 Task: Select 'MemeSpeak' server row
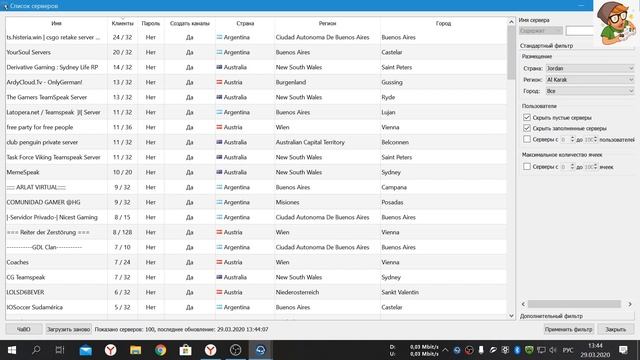256,172
